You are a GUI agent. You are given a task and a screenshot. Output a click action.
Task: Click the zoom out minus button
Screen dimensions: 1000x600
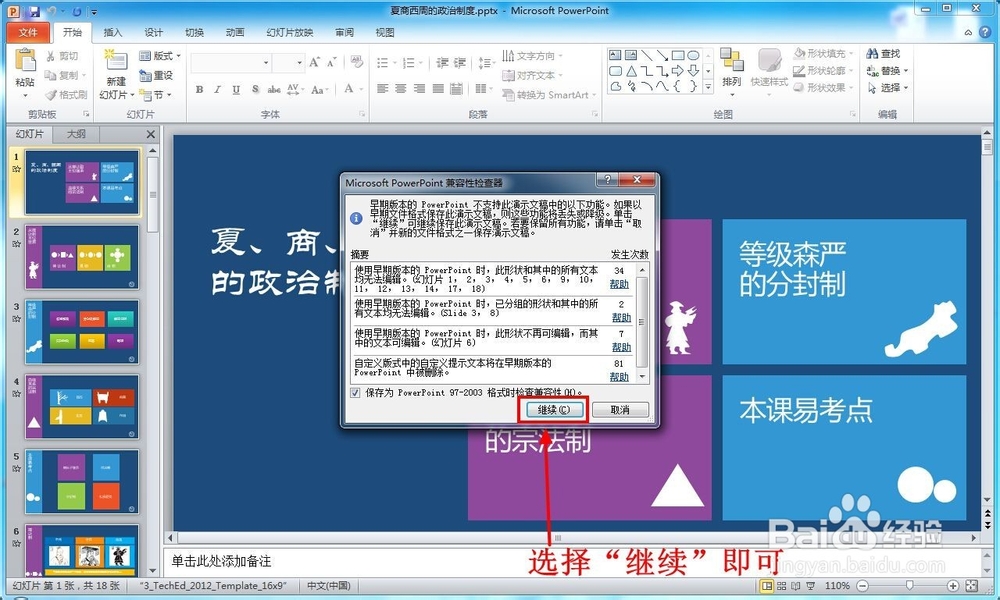(862, 585)
